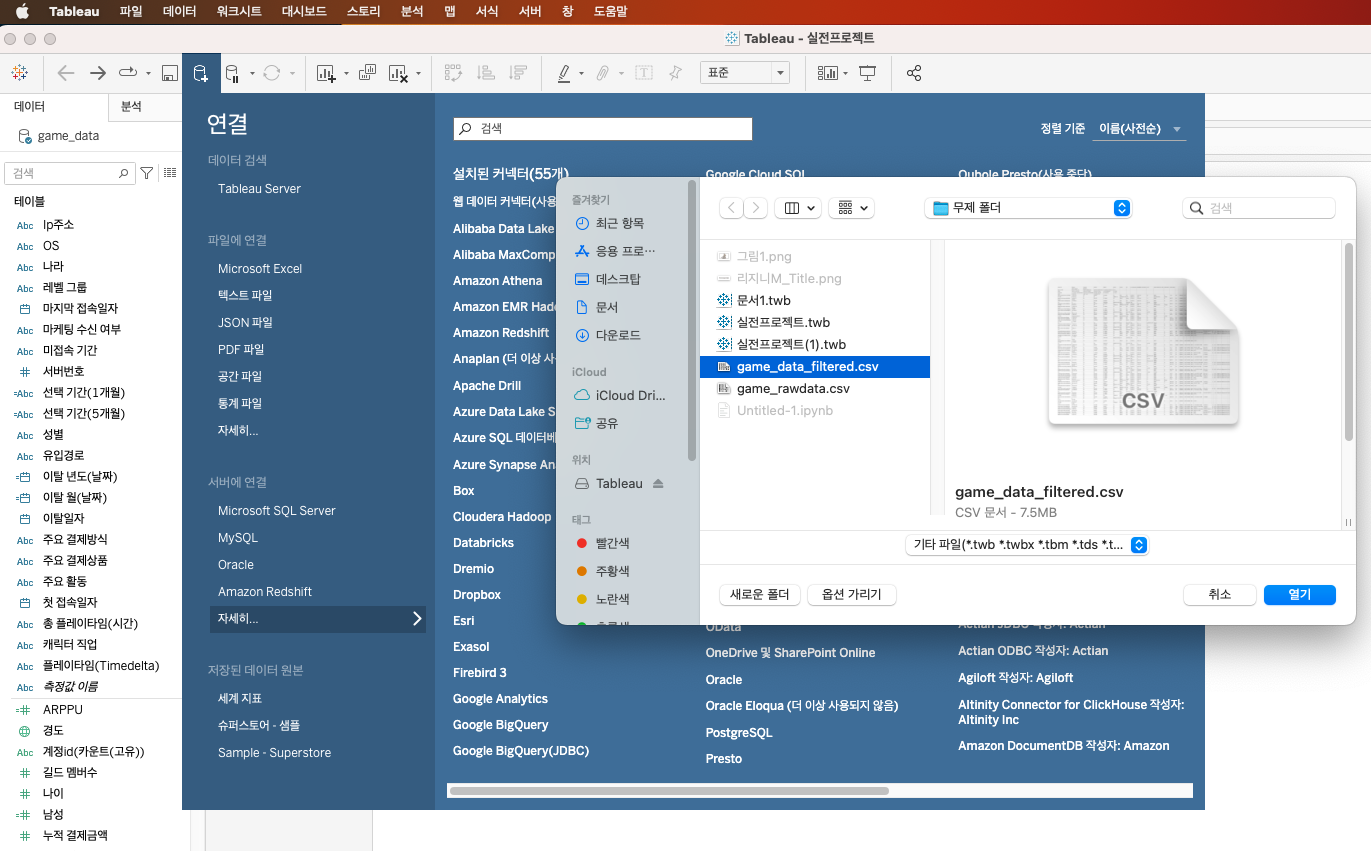Click the pause auto updates icon
1371x851 pixels.
coord(232,73)
